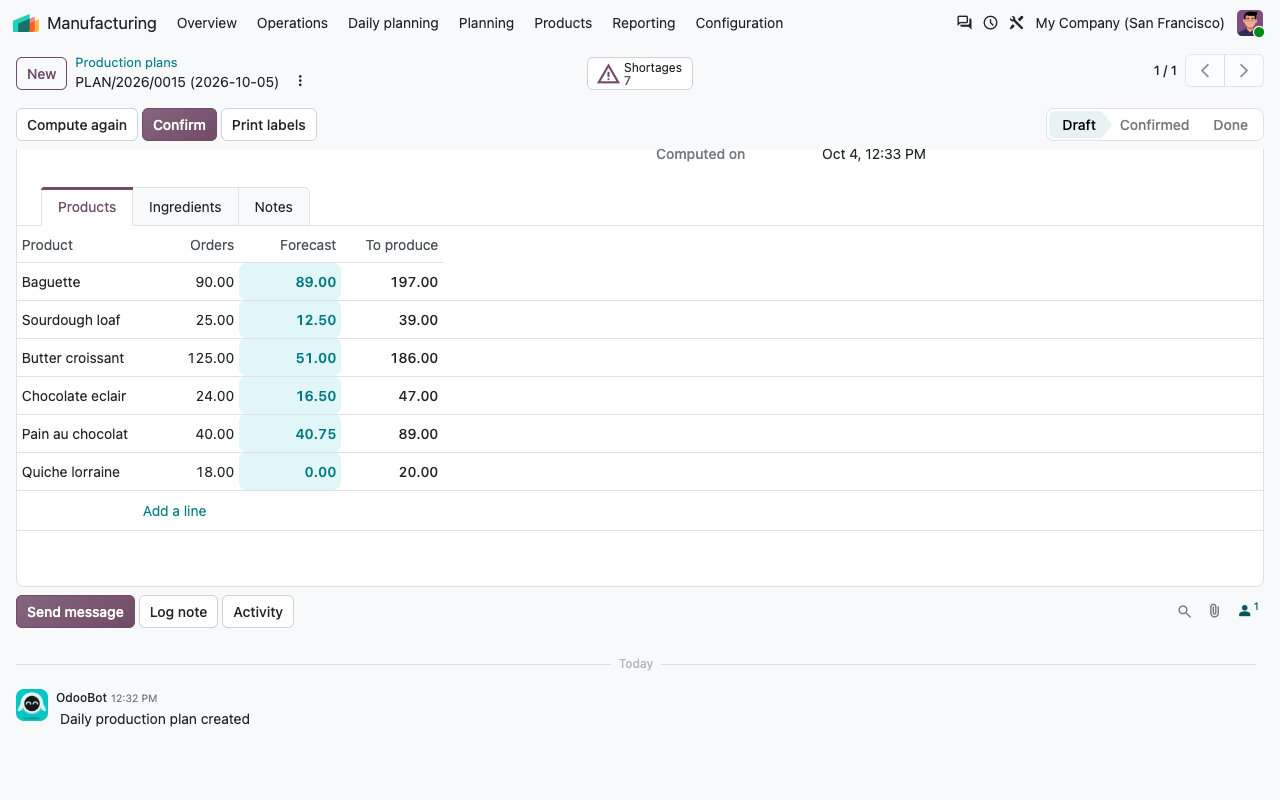Switch company via My Company (San Francisco)

[x=1130, y=23]
